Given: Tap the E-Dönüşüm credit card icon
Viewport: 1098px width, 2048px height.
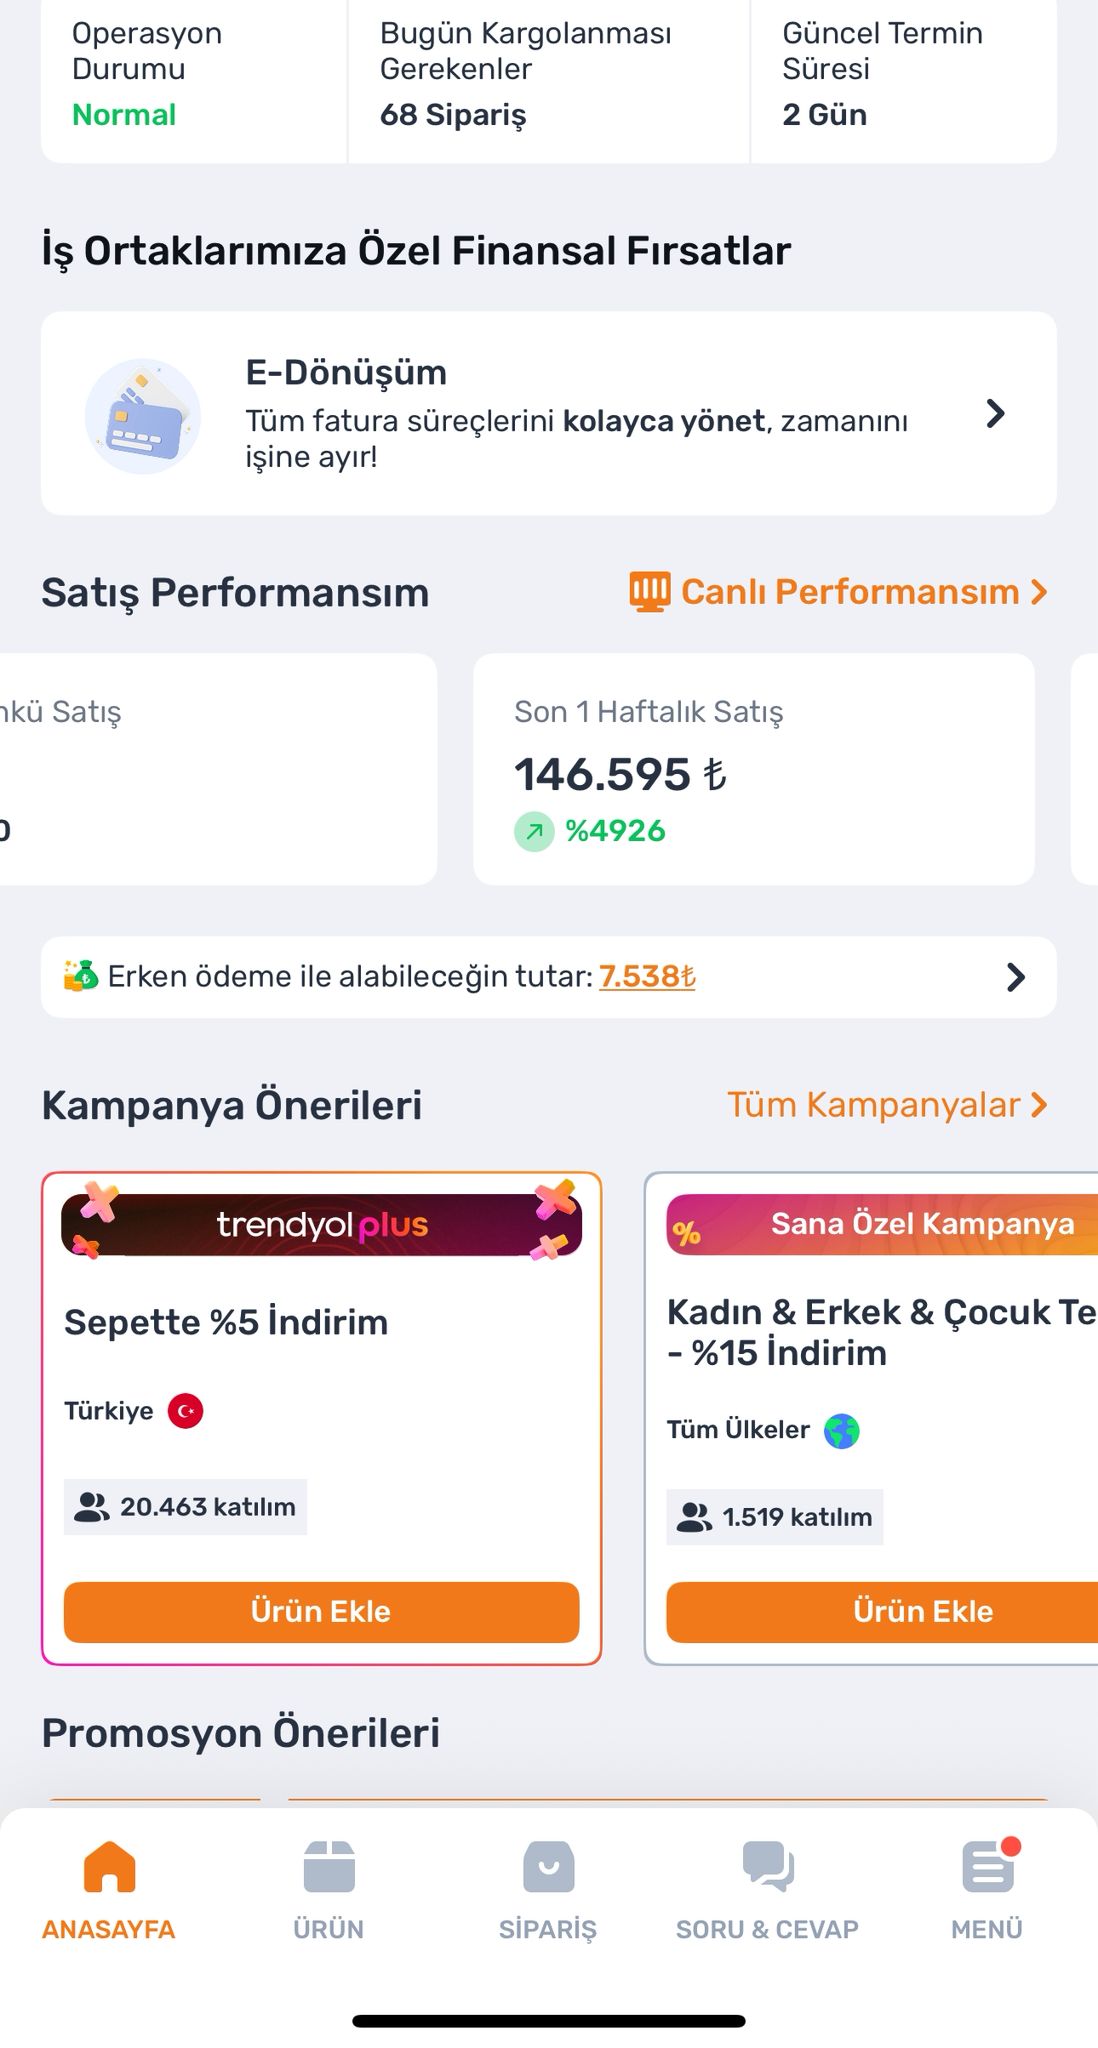Looking at the screenshot, I should tap(143, 416).
